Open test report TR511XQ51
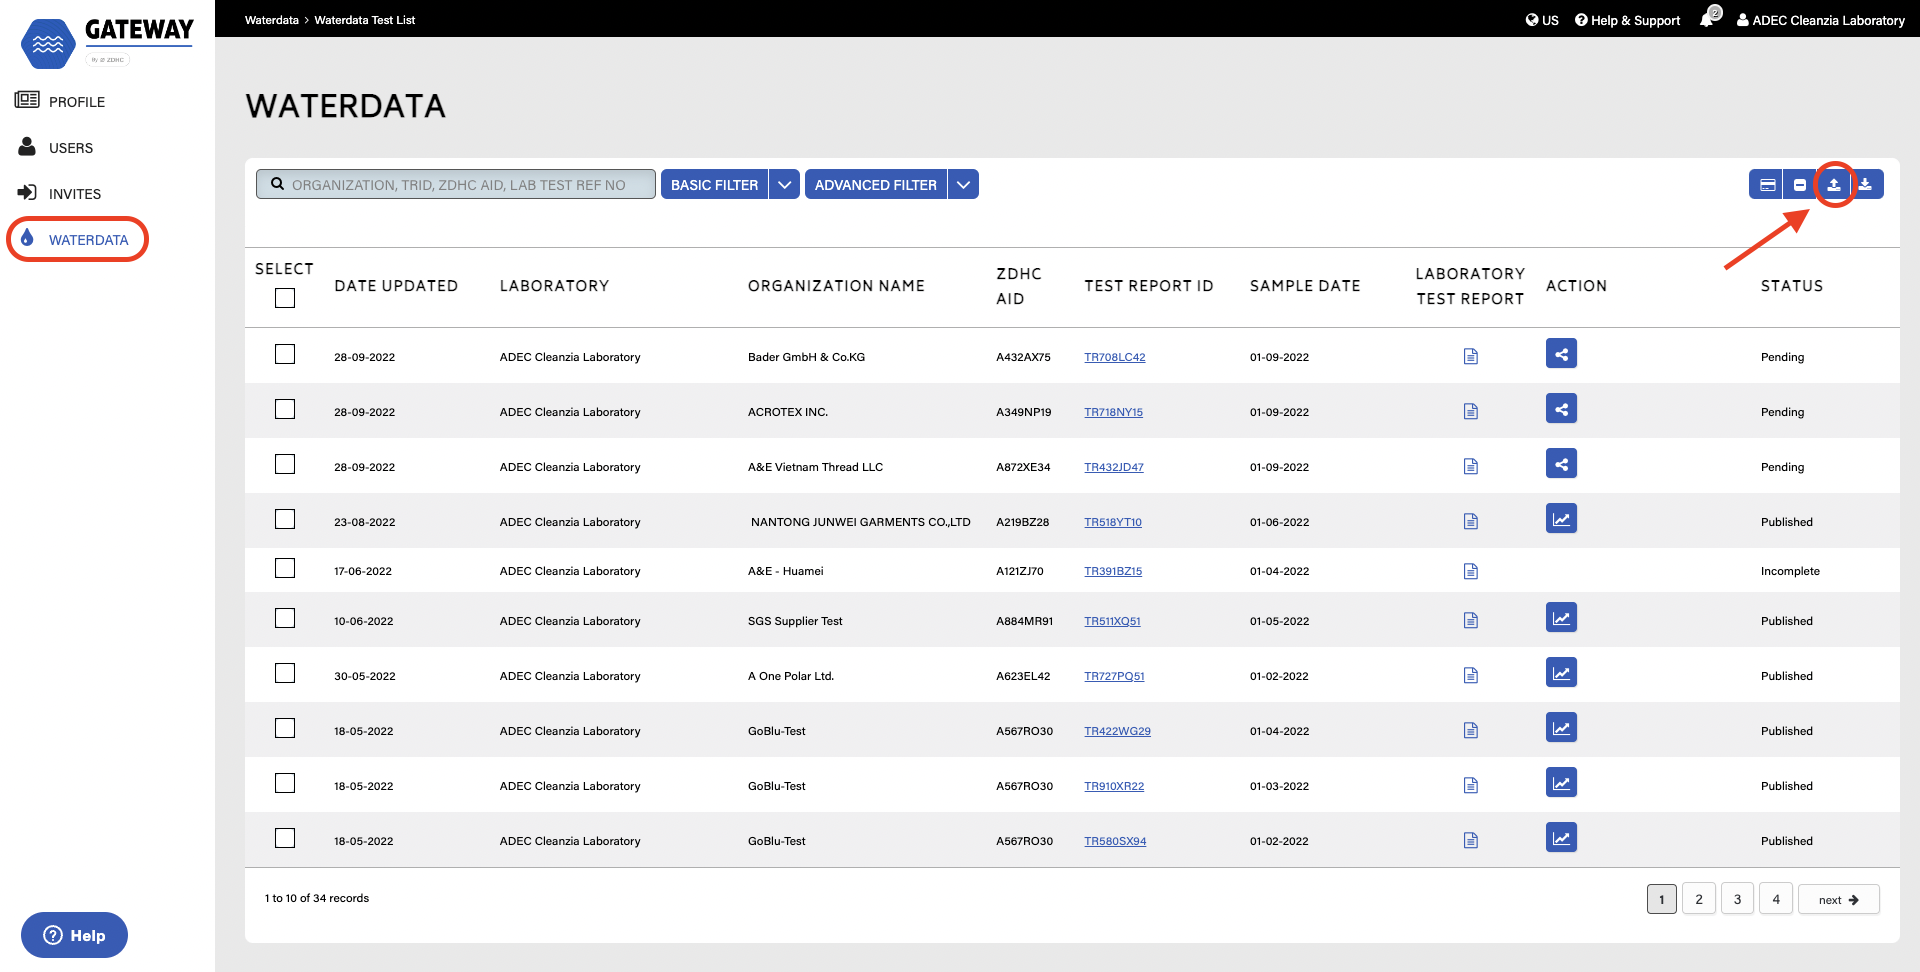Viewport: 1920px width, 972px height. click(1112, 621)
